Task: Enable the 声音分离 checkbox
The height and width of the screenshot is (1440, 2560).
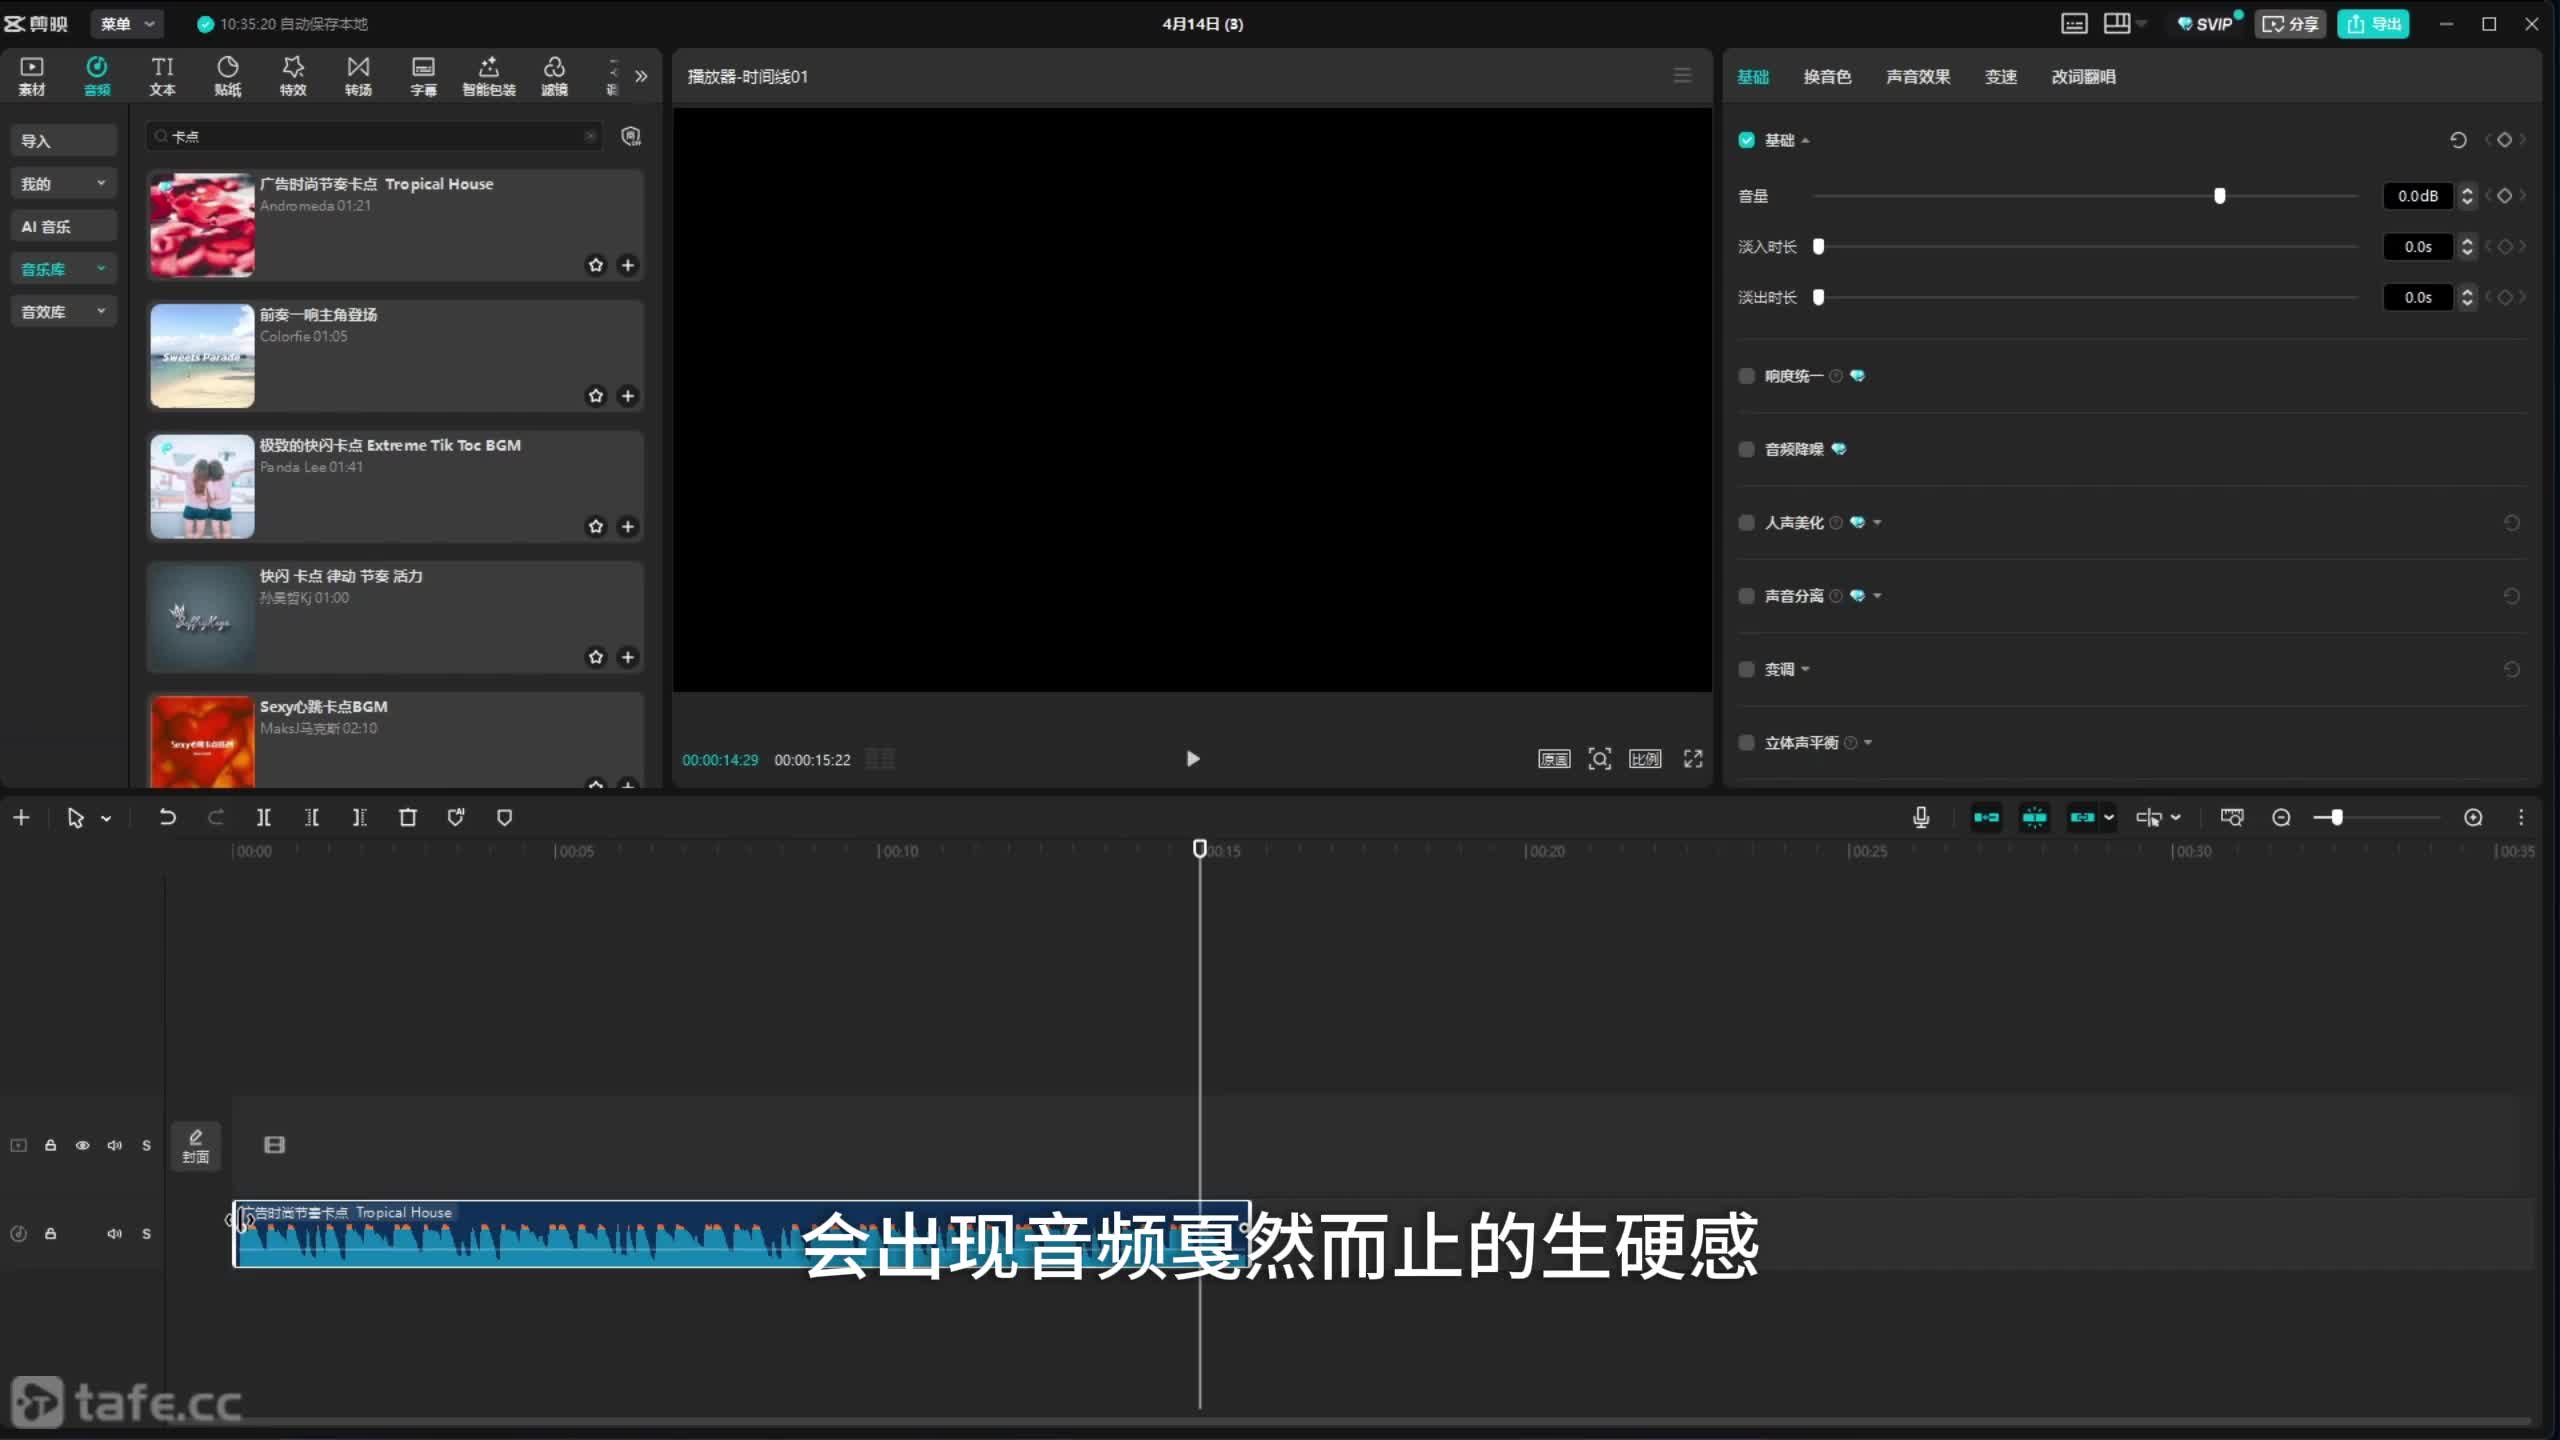Action: coord(1746,596)
